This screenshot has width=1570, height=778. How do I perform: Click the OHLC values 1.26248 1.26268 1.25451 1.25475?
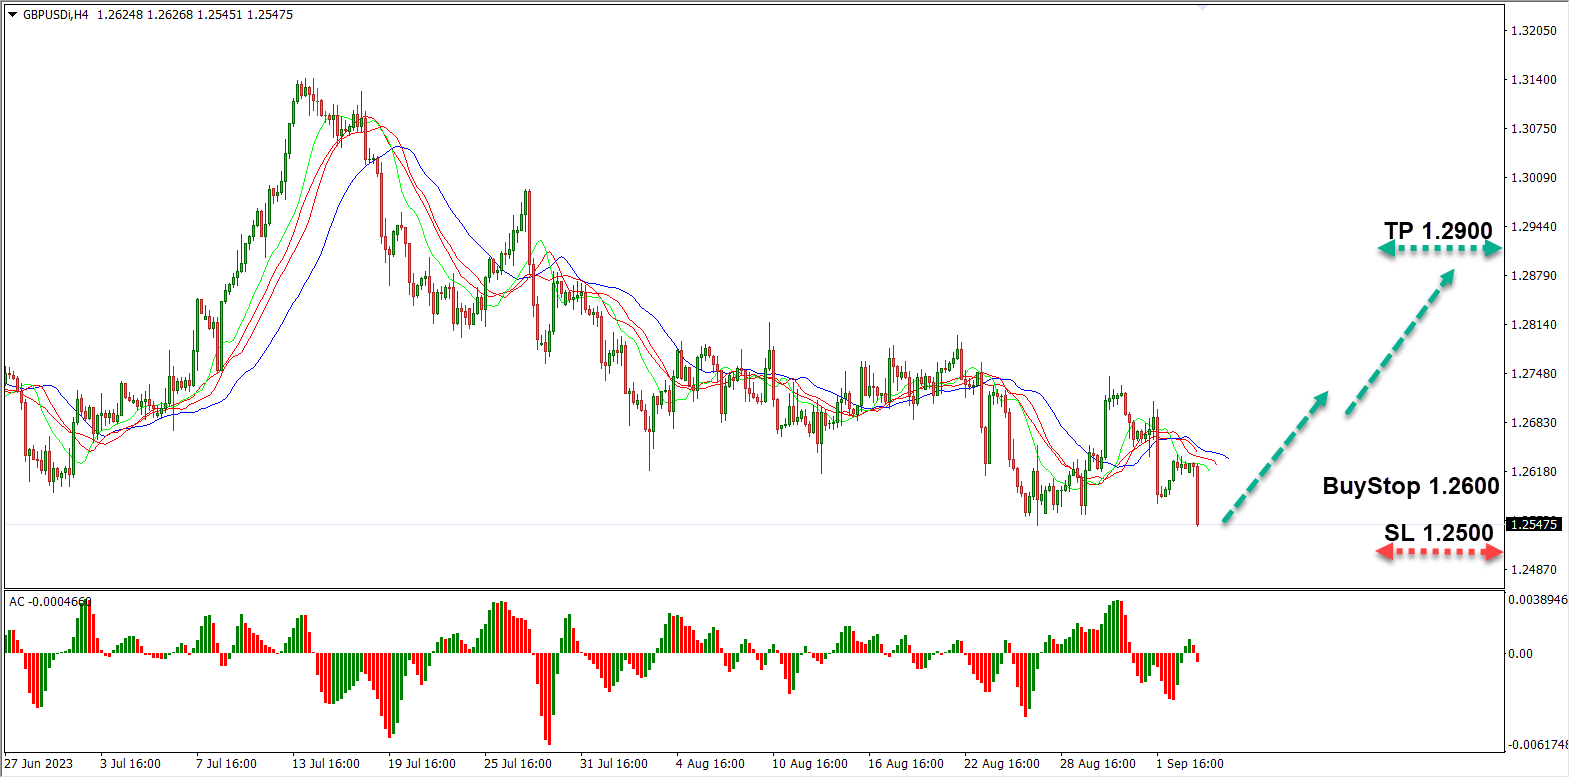[195, 15]
